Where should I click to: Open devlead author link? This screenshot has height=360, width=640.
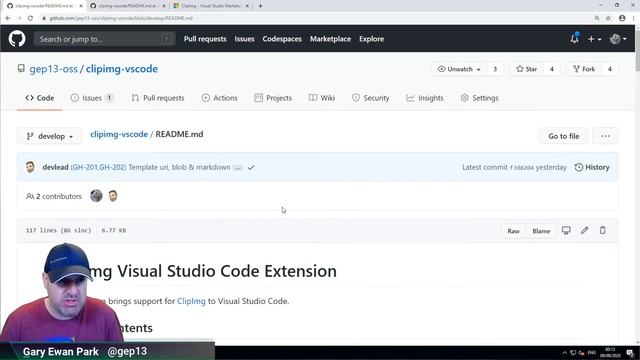(55, 167)
